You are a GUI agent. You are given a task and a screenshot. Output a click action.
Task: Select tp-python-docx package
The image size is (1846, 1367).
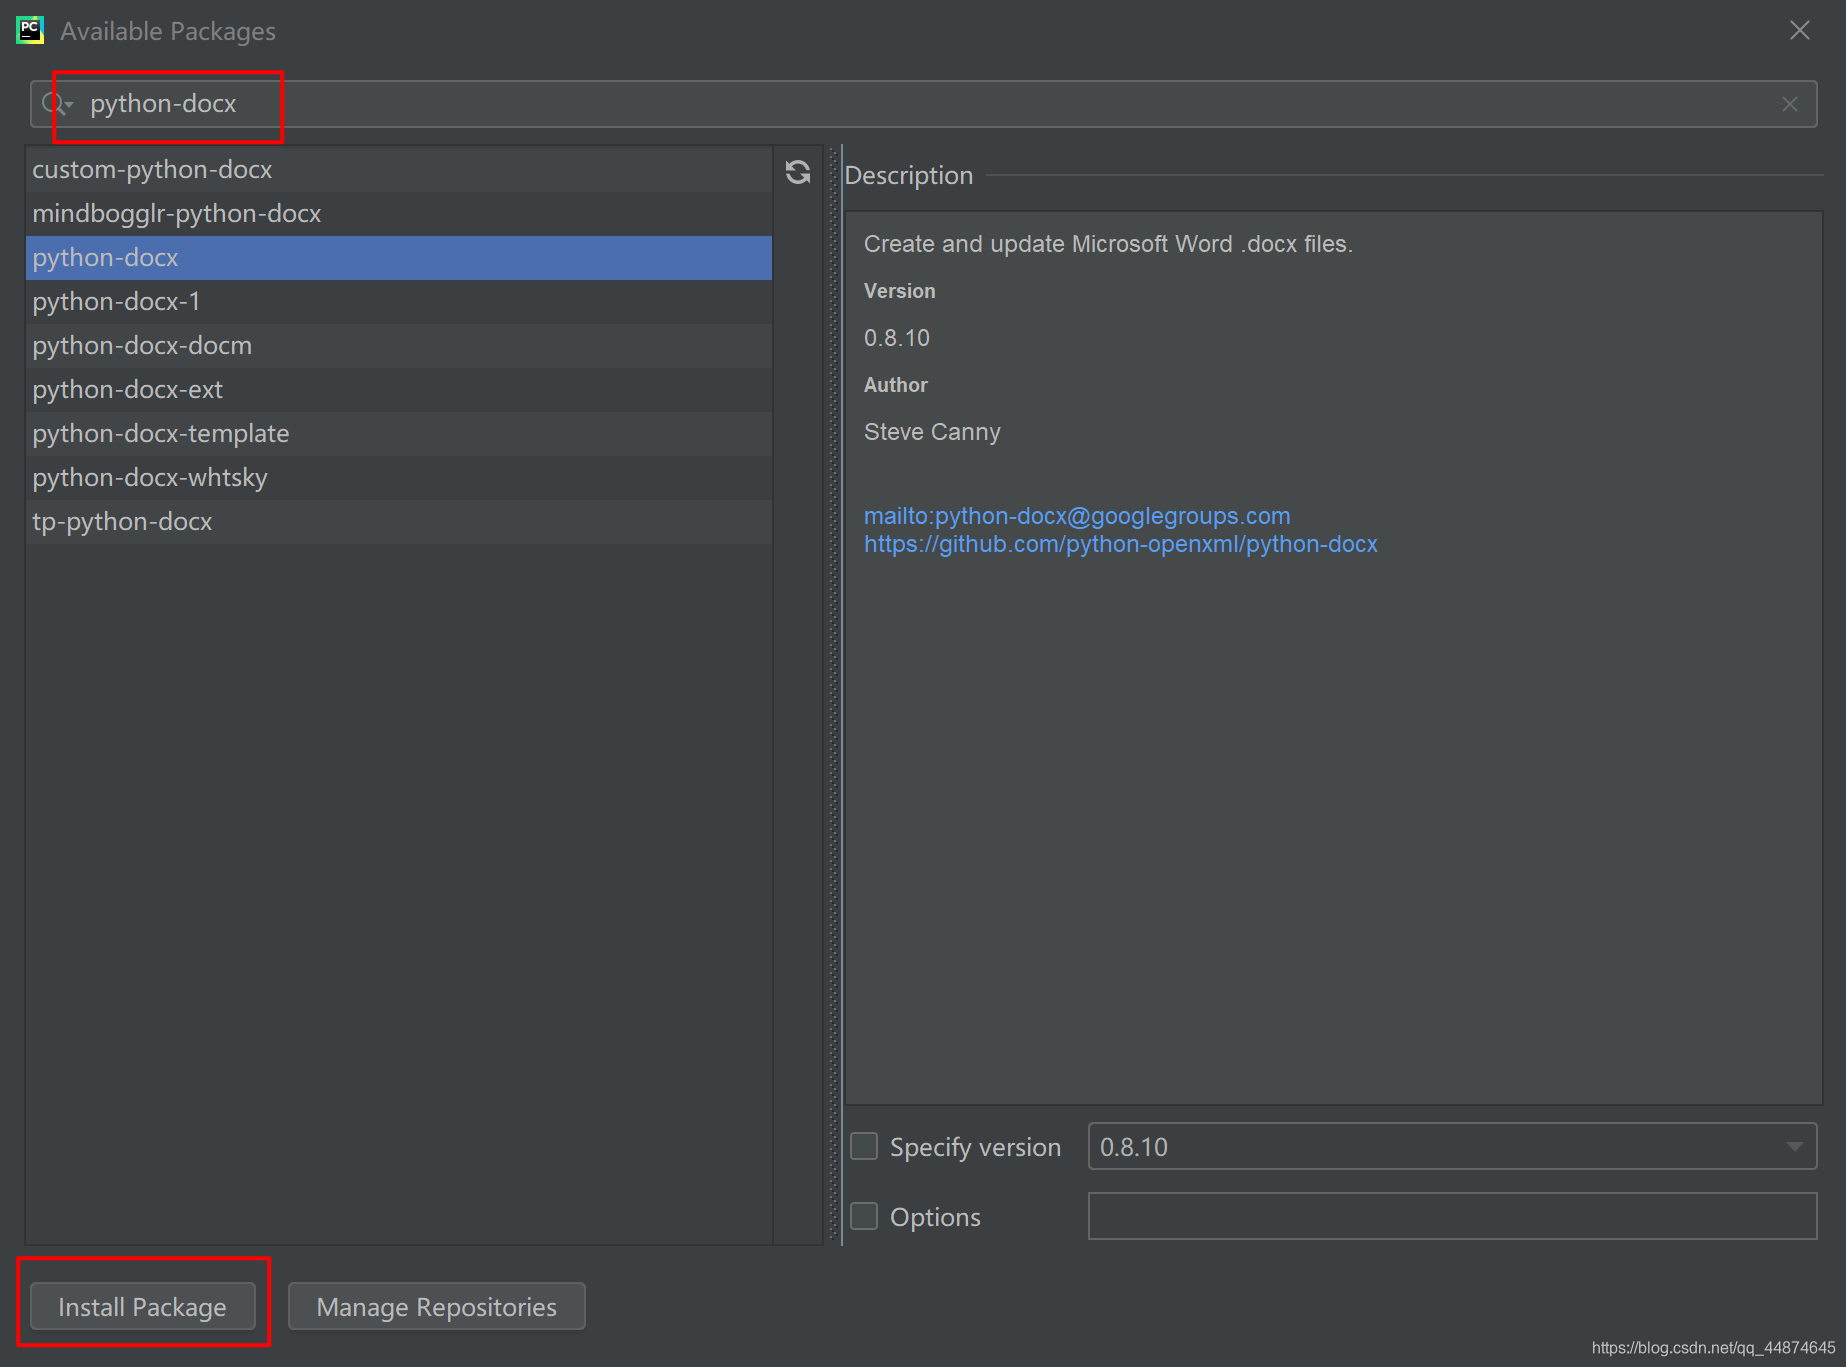coord(398,522)
